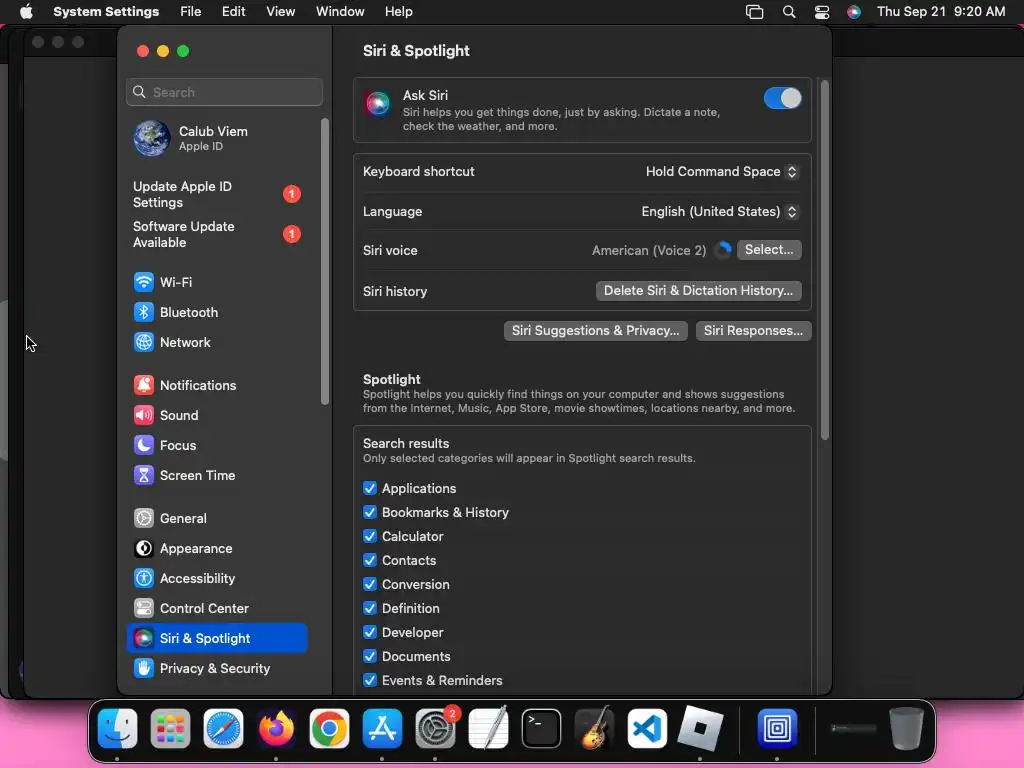The width and height of the screenshot is (1024, 768).
Task: Uncheck Events & Reminders checkbox
Action: point(370,680)
